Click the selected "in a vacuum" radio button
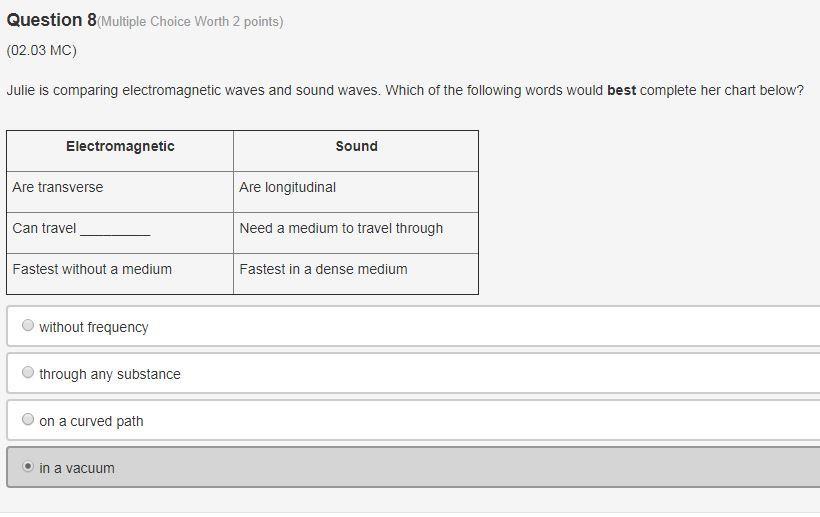The width and height of the screenshot is (820, 517). click(x=28, y=466)
